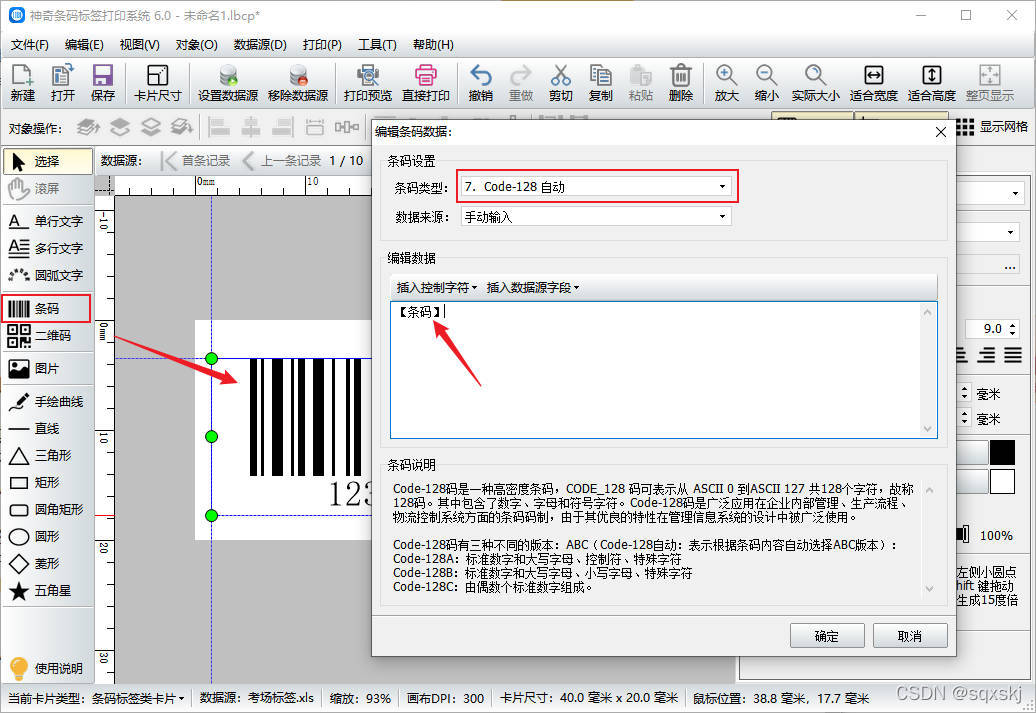
Task: Select the 圆角矩形 rounded rectangle tool
Action: pos(48,509)
